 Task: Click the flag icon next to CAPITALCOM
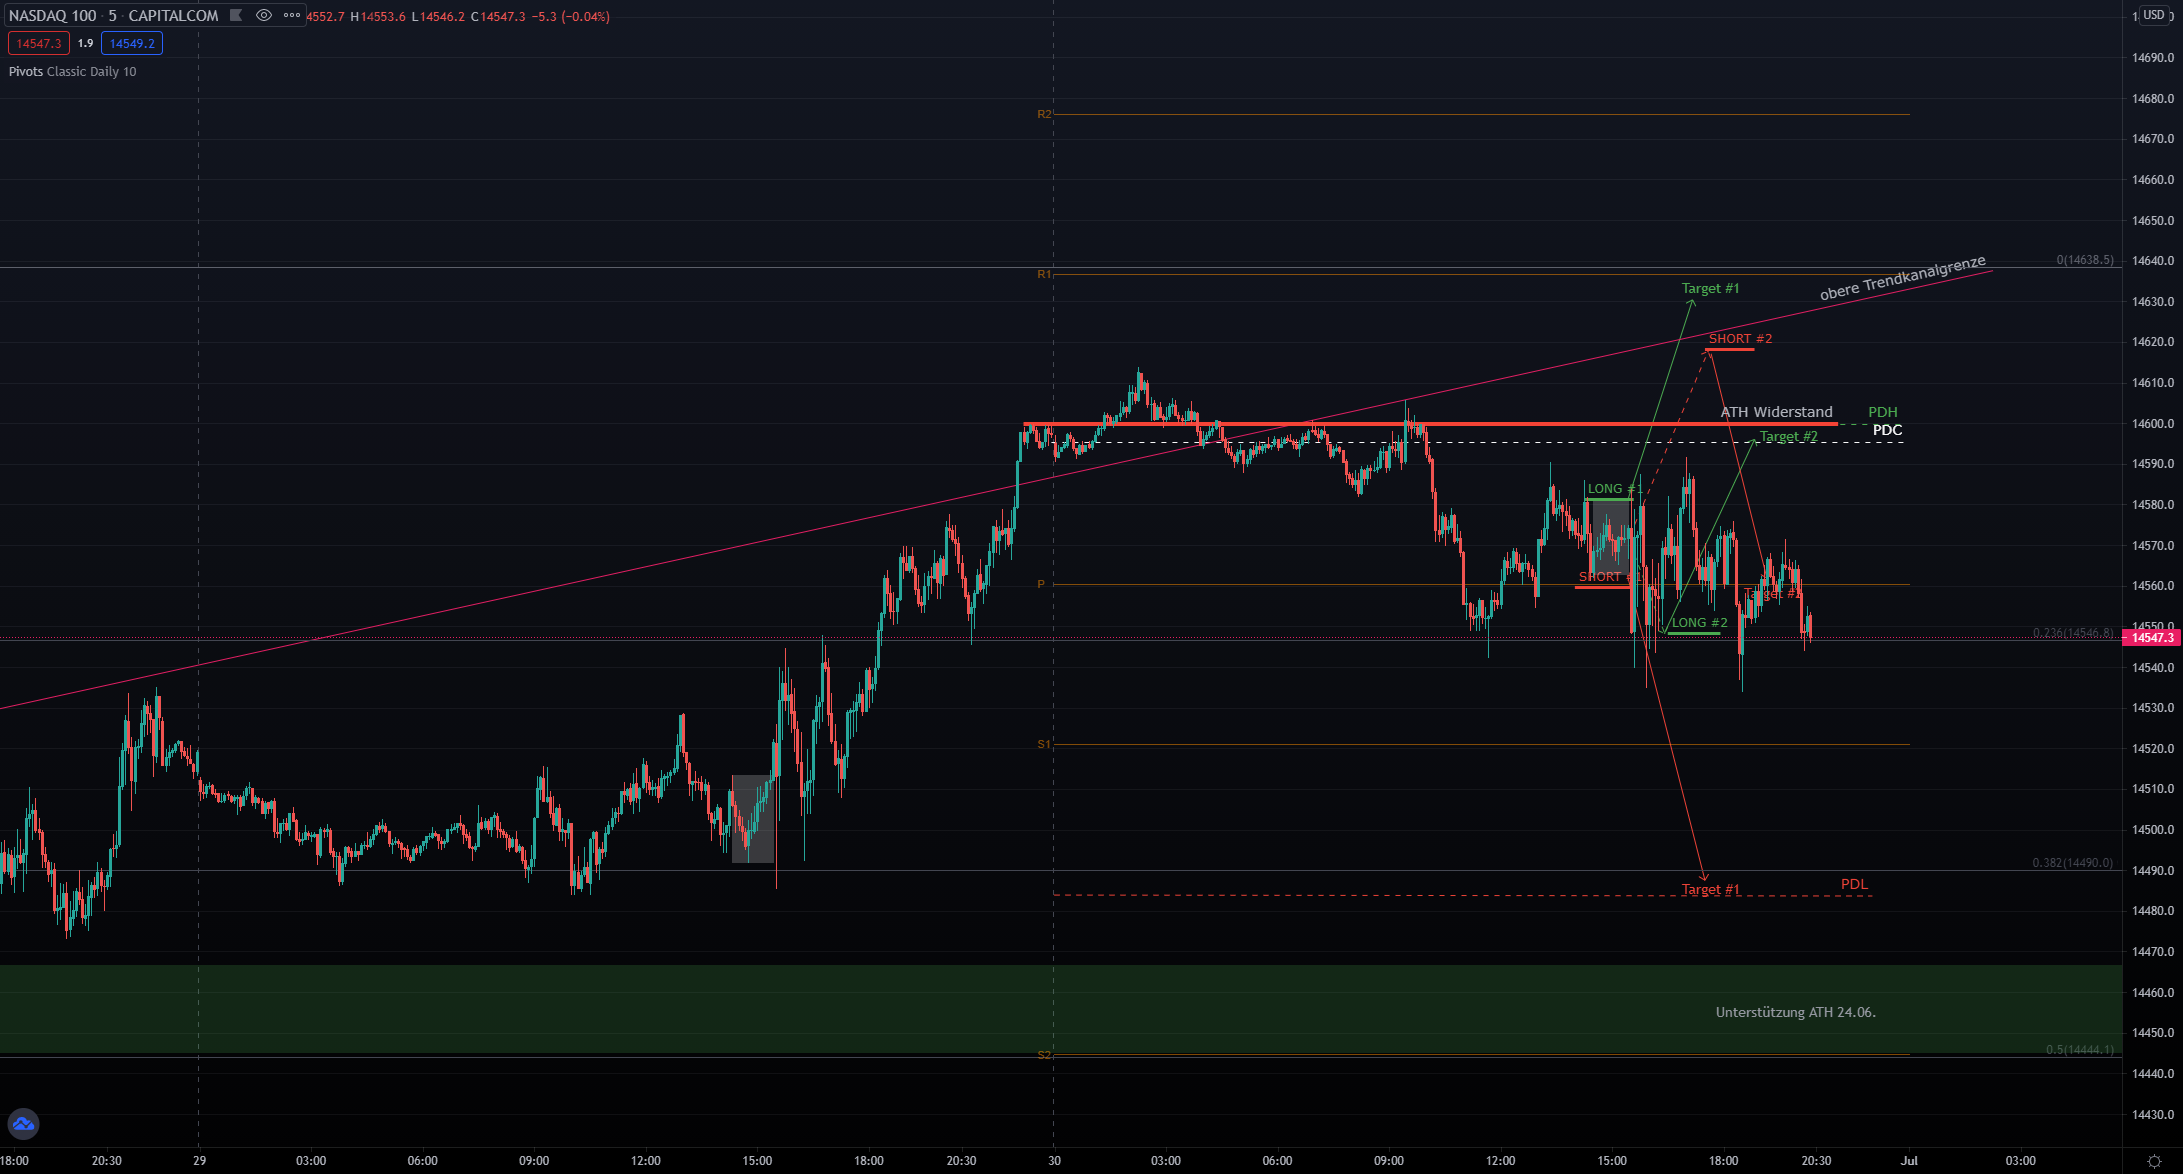[x=236, y=16]
